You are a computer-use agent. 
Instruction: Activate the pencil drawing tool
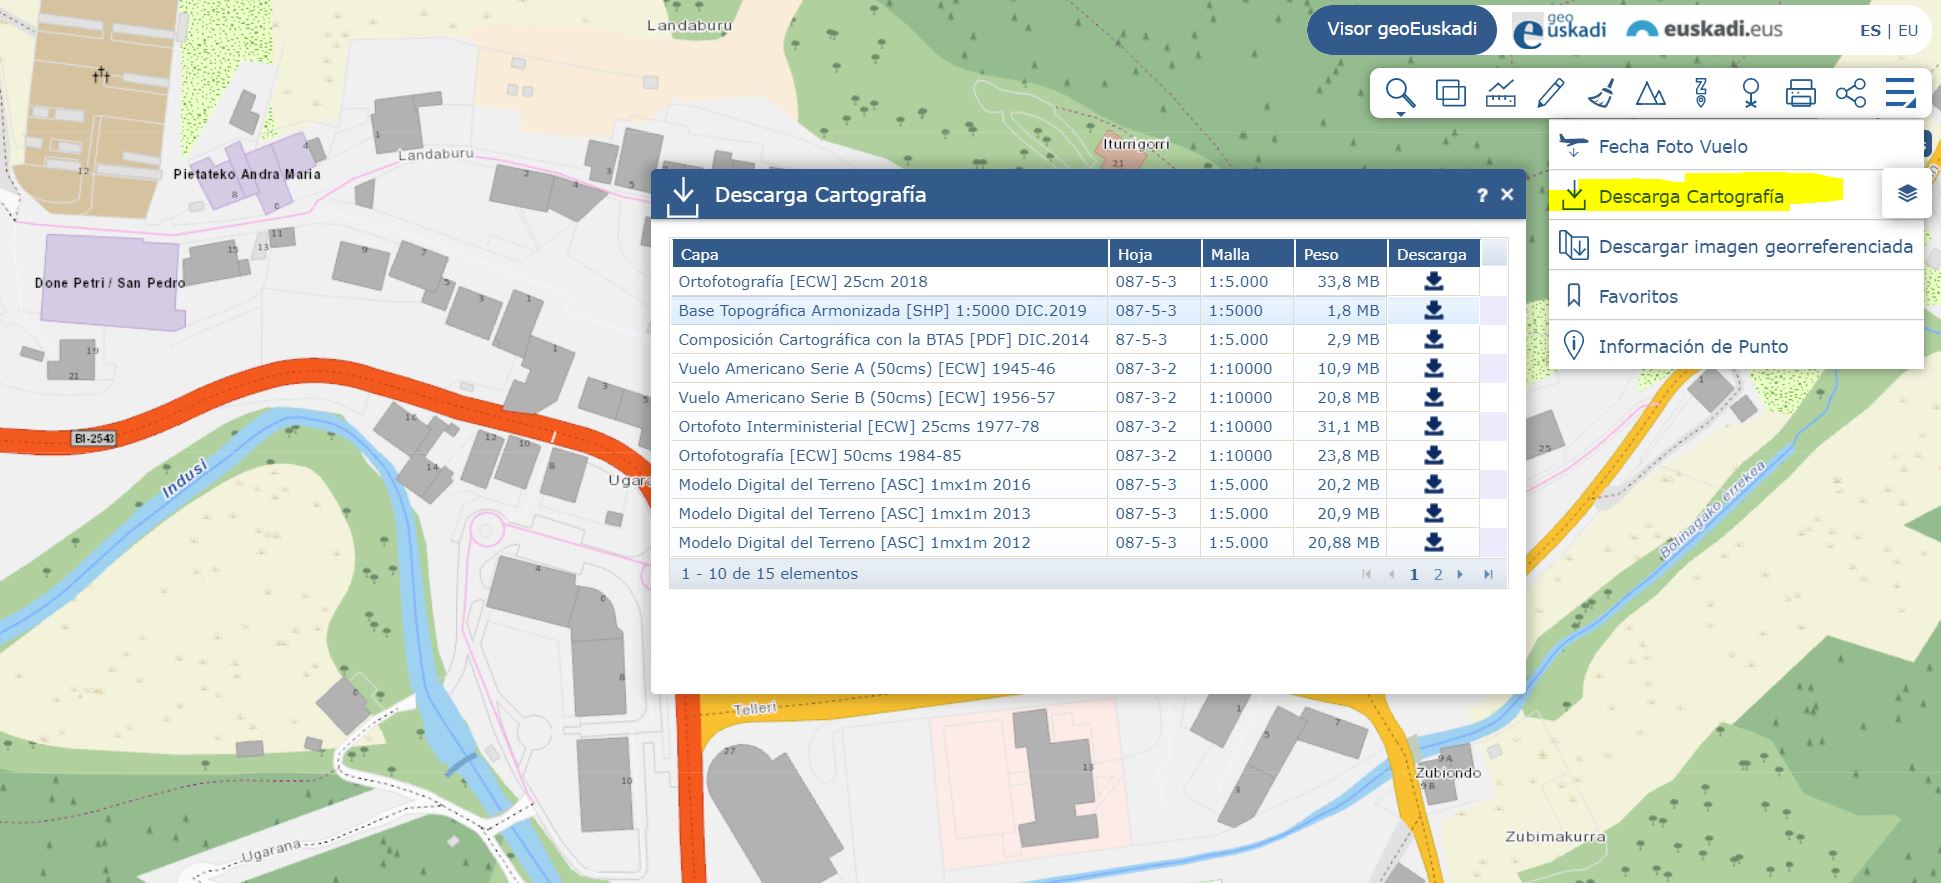1550,94
